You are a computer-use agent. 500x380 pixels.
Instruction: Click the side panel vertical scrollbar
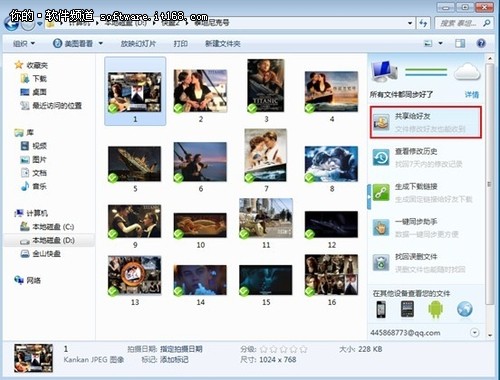(x=489, y=183)
